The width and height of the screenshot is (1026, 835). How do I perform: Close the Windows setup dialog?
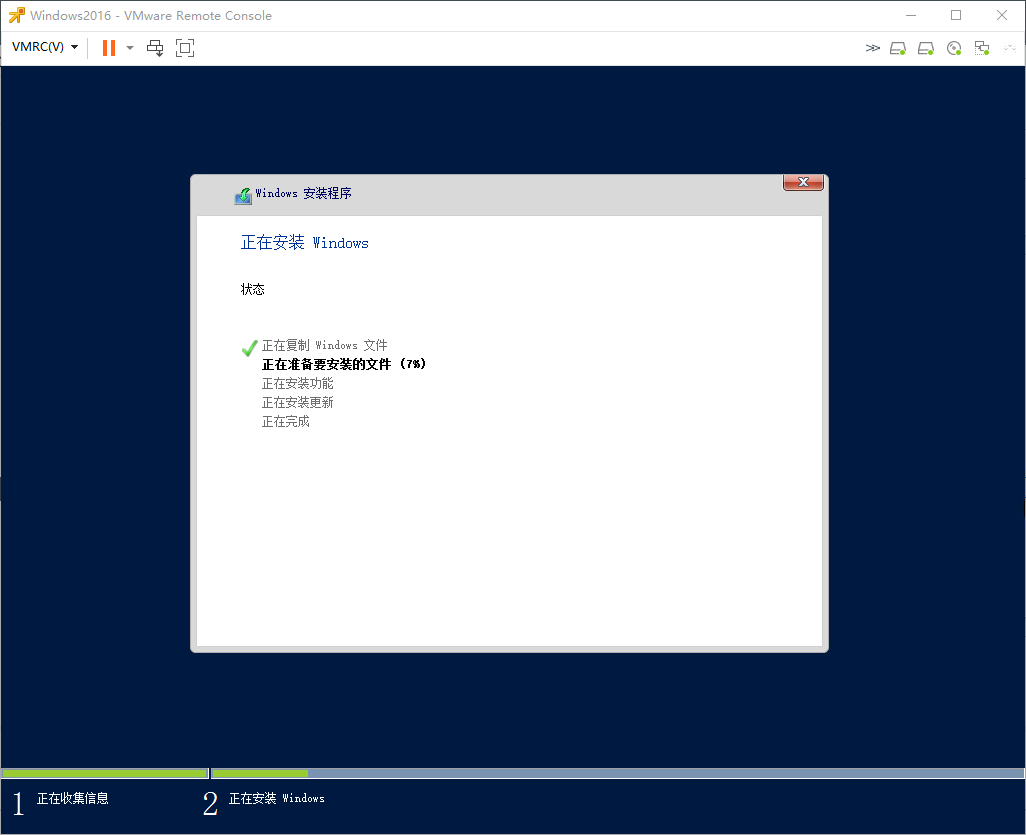point(803,182)
